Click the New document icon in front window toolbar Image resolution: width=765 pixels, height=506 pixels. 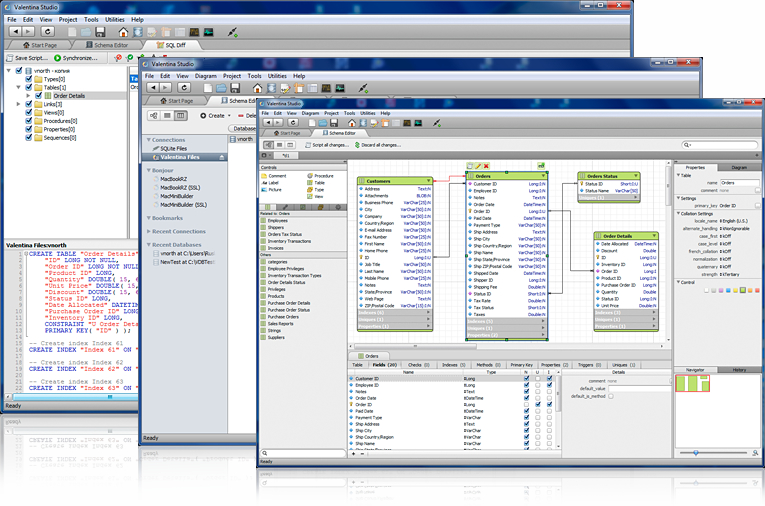[312, 123]
